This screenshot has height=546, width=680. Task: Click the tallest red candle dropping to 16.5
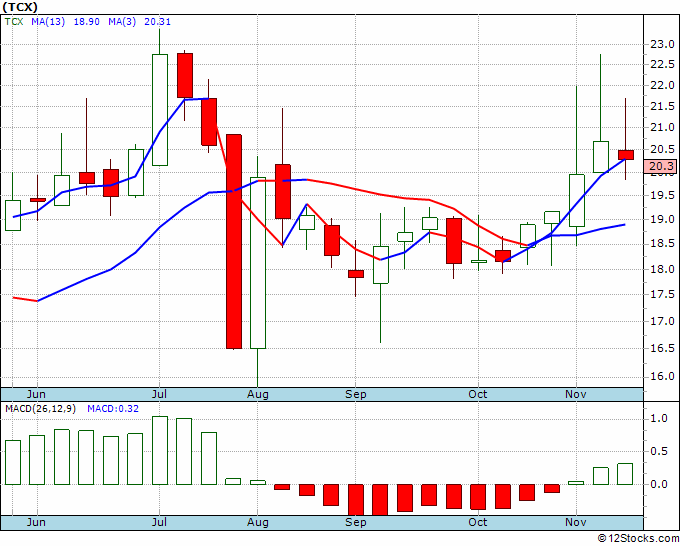coord(234,242)
